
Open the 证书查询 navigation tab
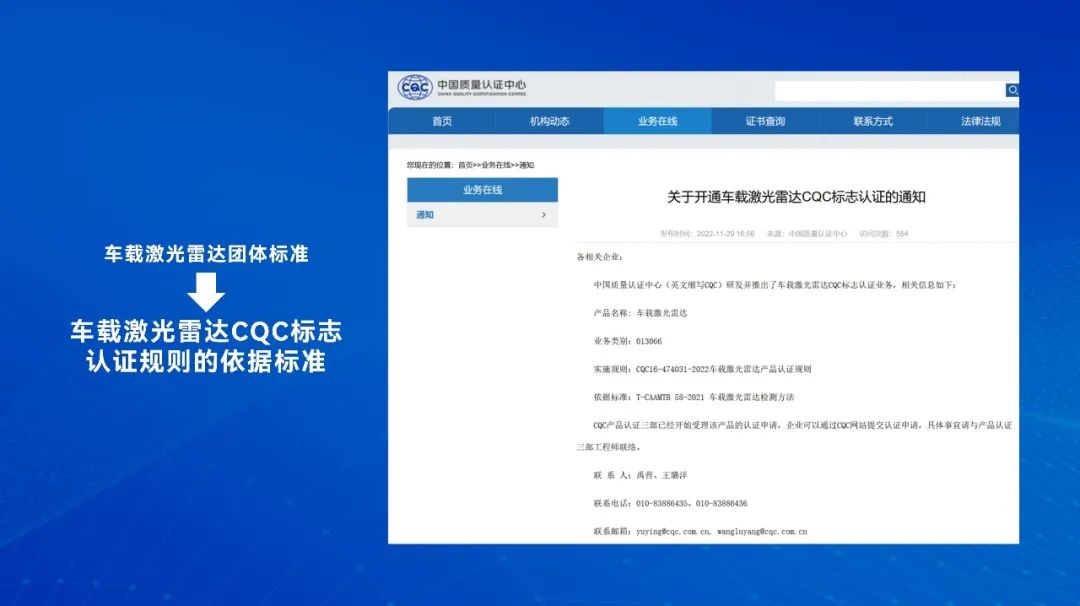(x=765, y=121)
